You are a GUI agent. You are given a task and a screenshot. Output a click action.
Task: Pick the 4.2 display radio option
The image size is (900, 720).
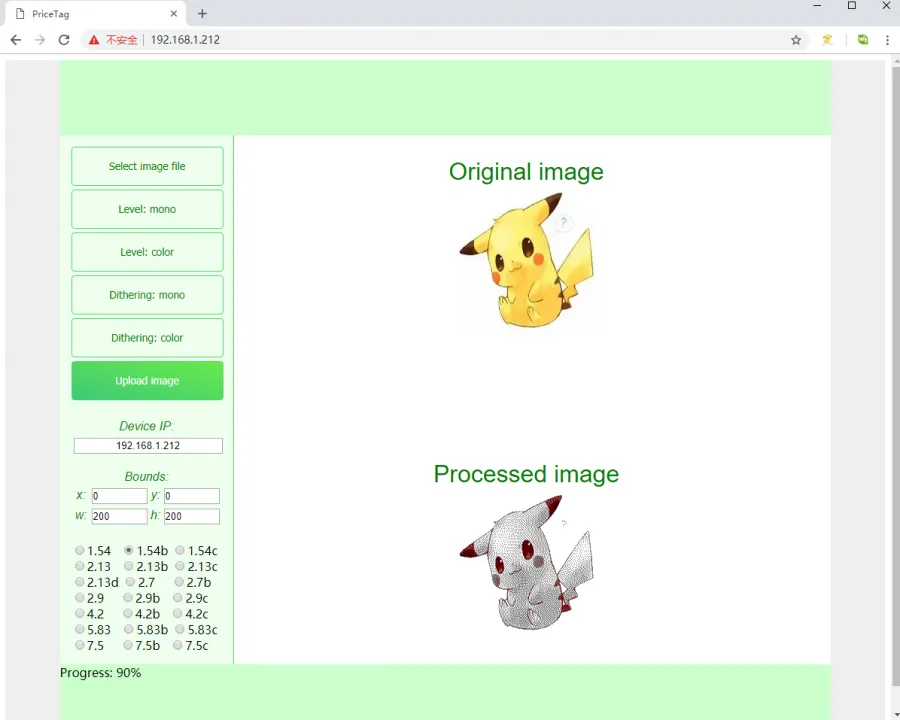point(80,614)
